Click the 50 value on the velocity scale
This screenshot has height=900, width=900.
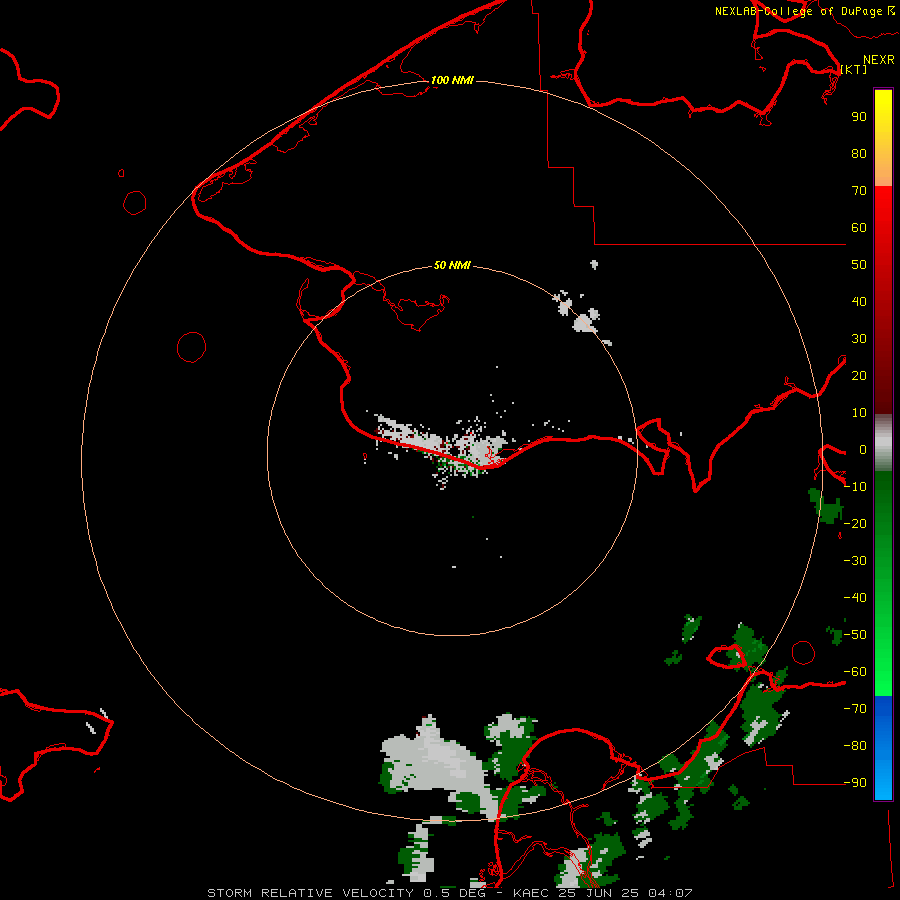pos(859,265)
